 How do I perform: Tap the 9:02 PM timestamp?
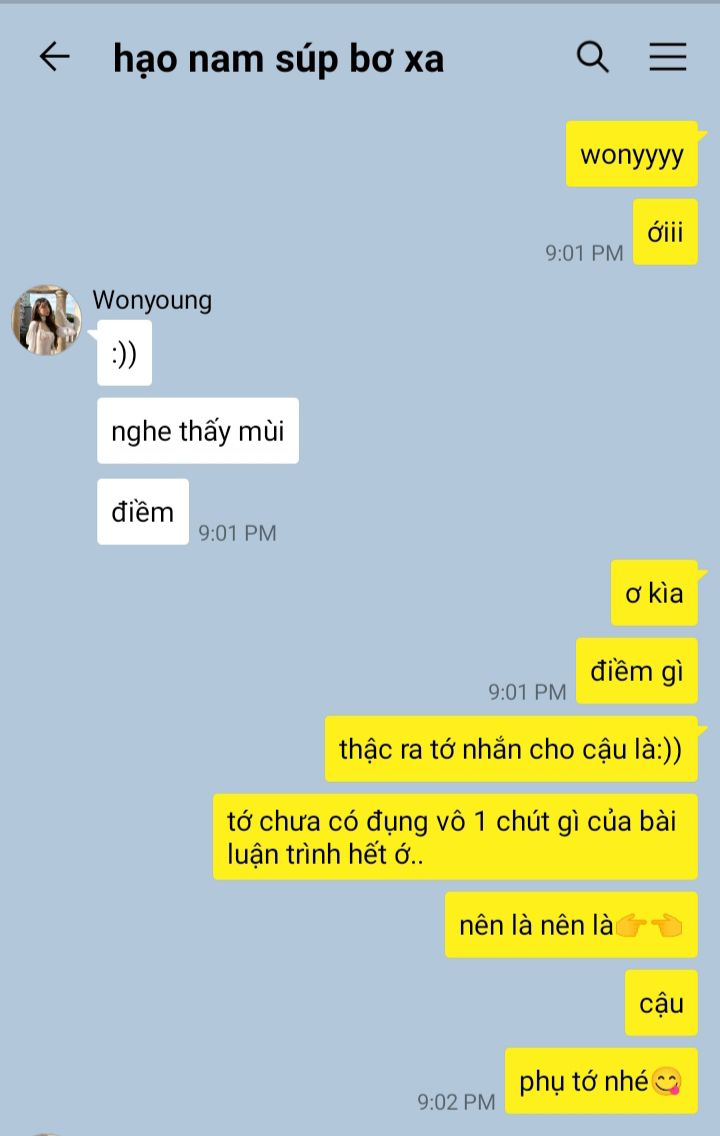456,1102
